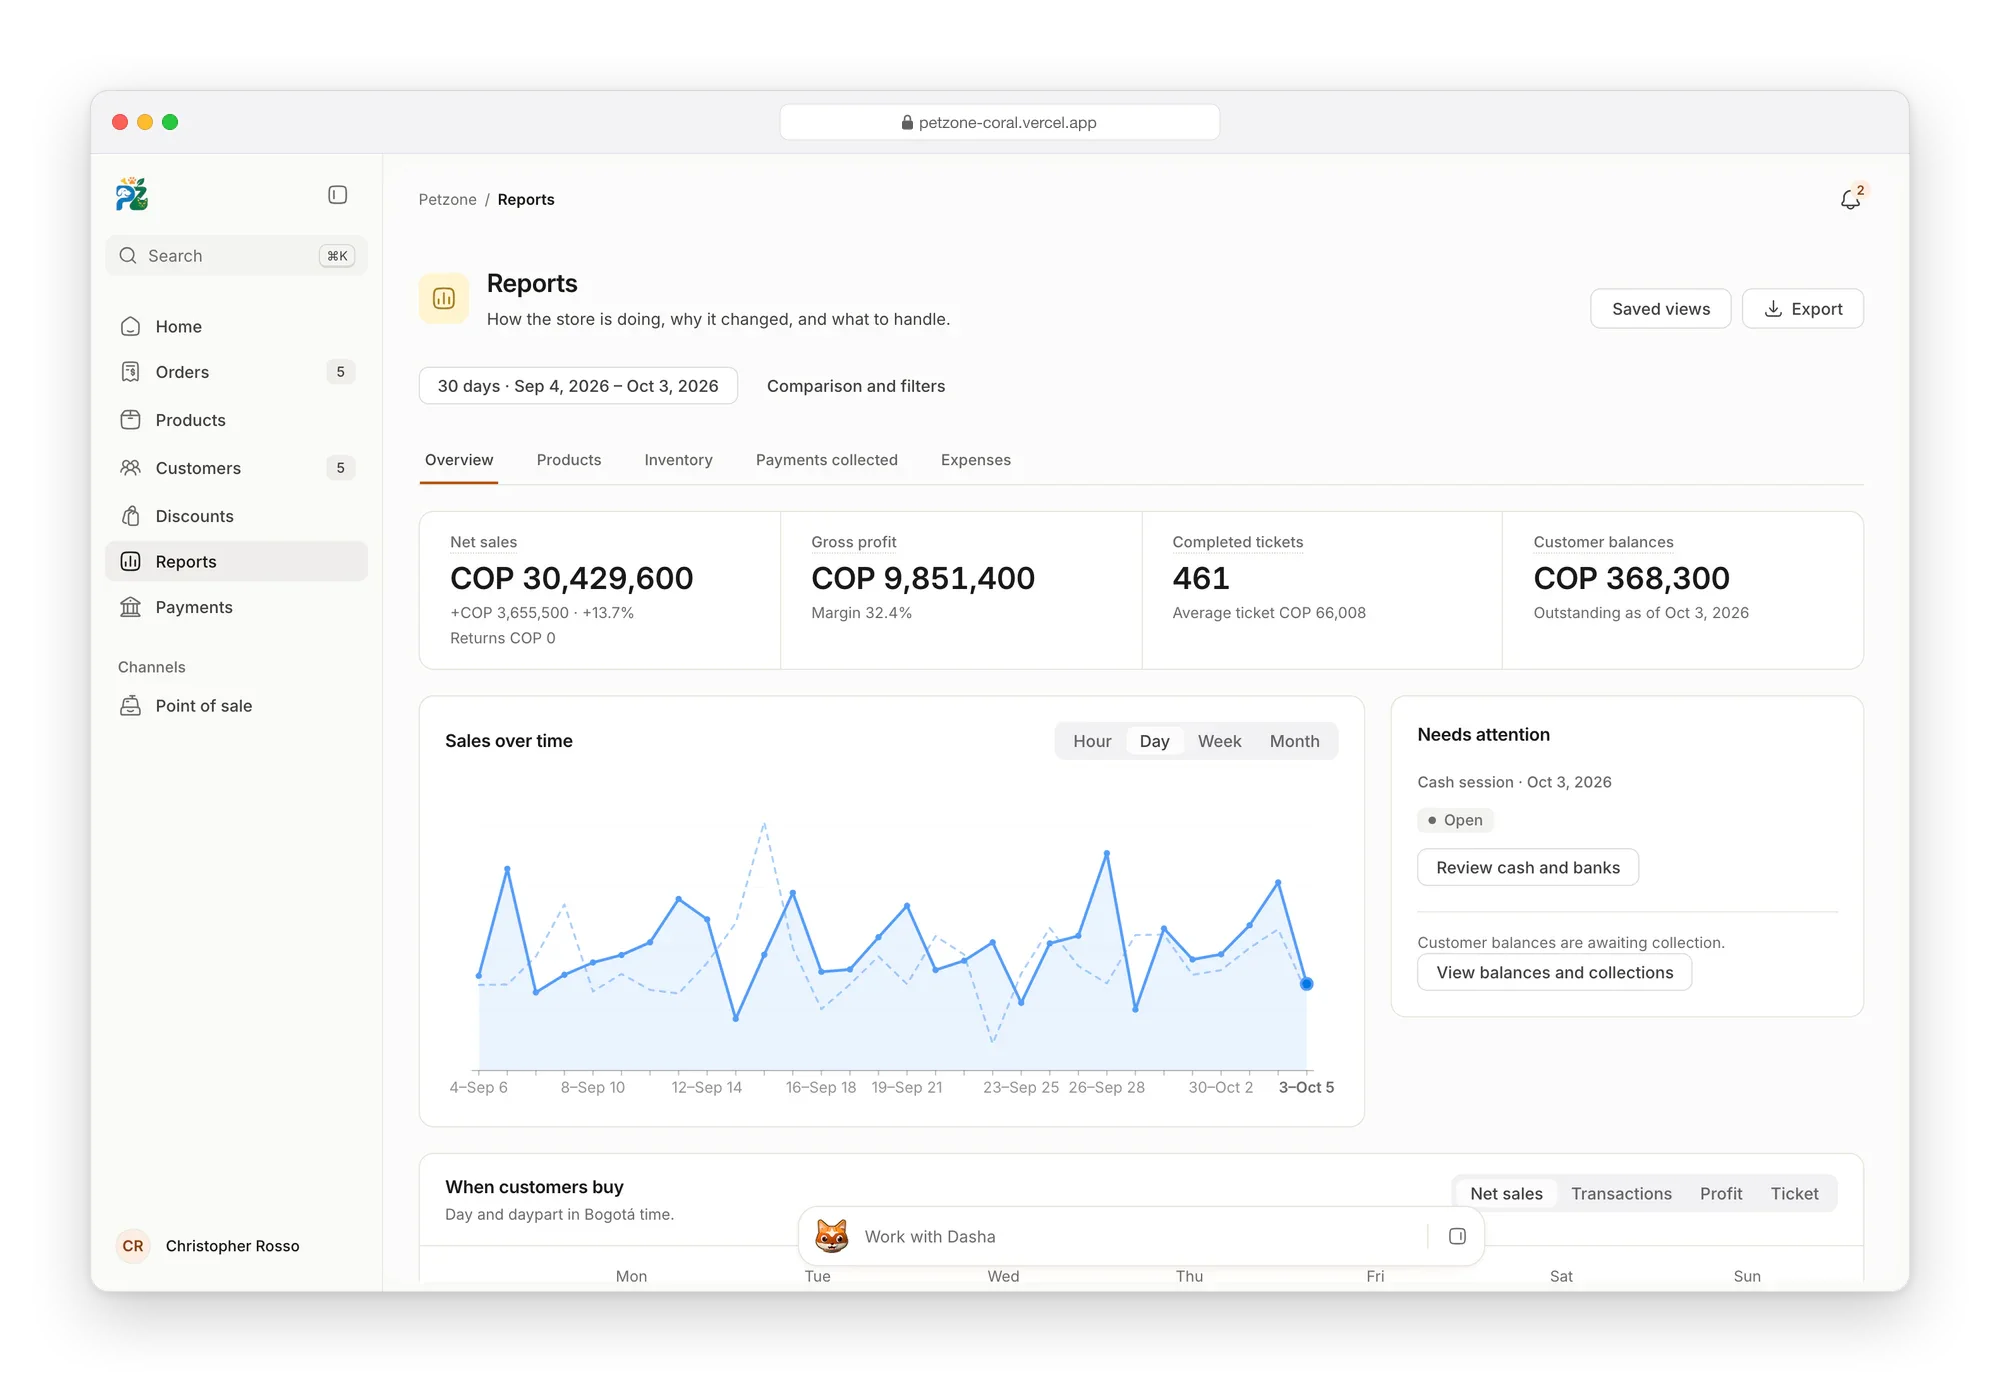Screen dimensions: 2000x1382
Task: Type in the Work with Dasha box
Action: click(x=1140, y=1236)
